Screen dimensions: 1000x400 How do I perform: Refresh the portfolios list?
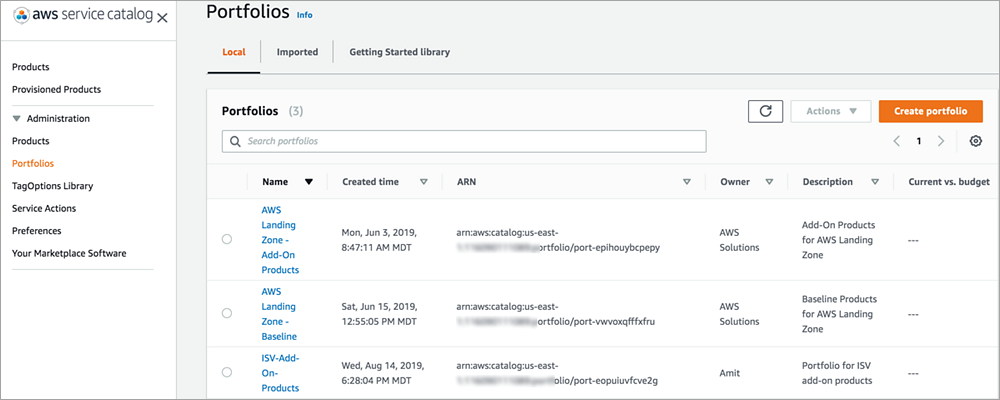tap(765, 111)
